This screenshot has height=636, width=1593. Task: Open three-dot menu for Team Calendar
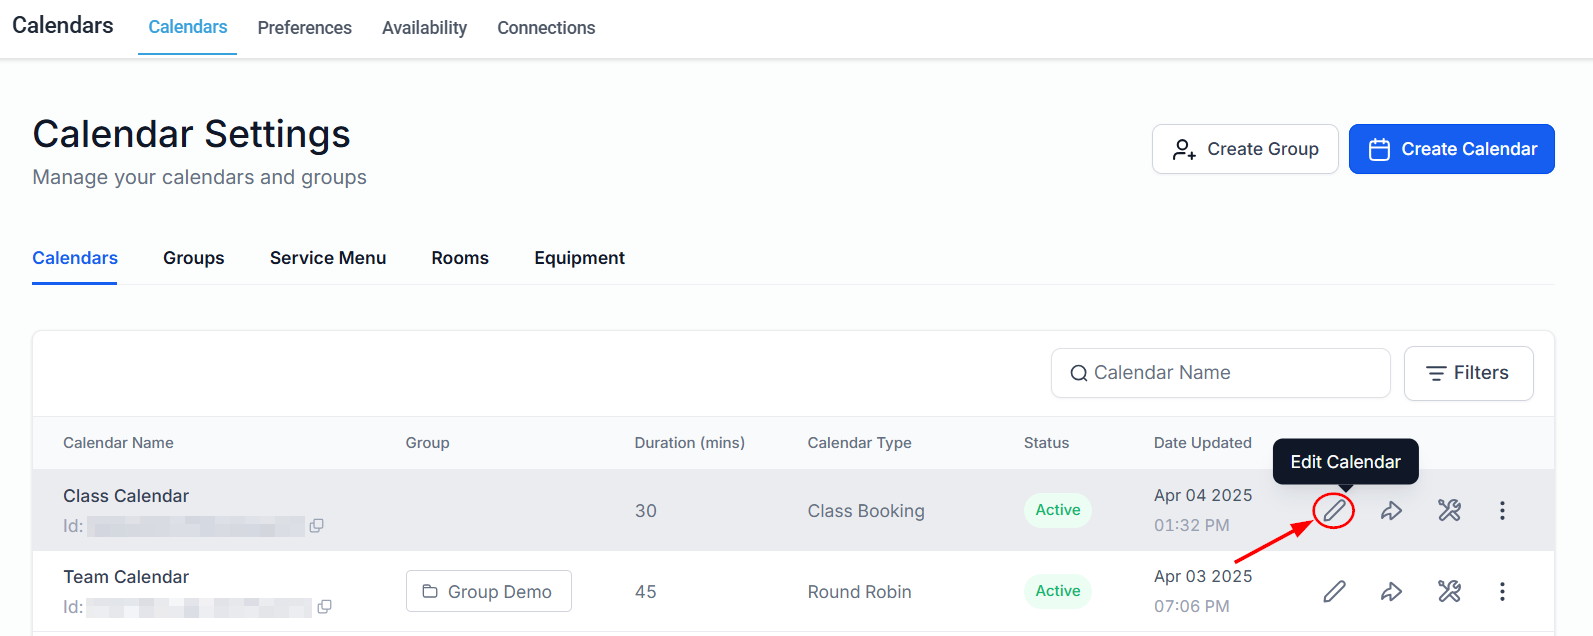point(1502,592)
